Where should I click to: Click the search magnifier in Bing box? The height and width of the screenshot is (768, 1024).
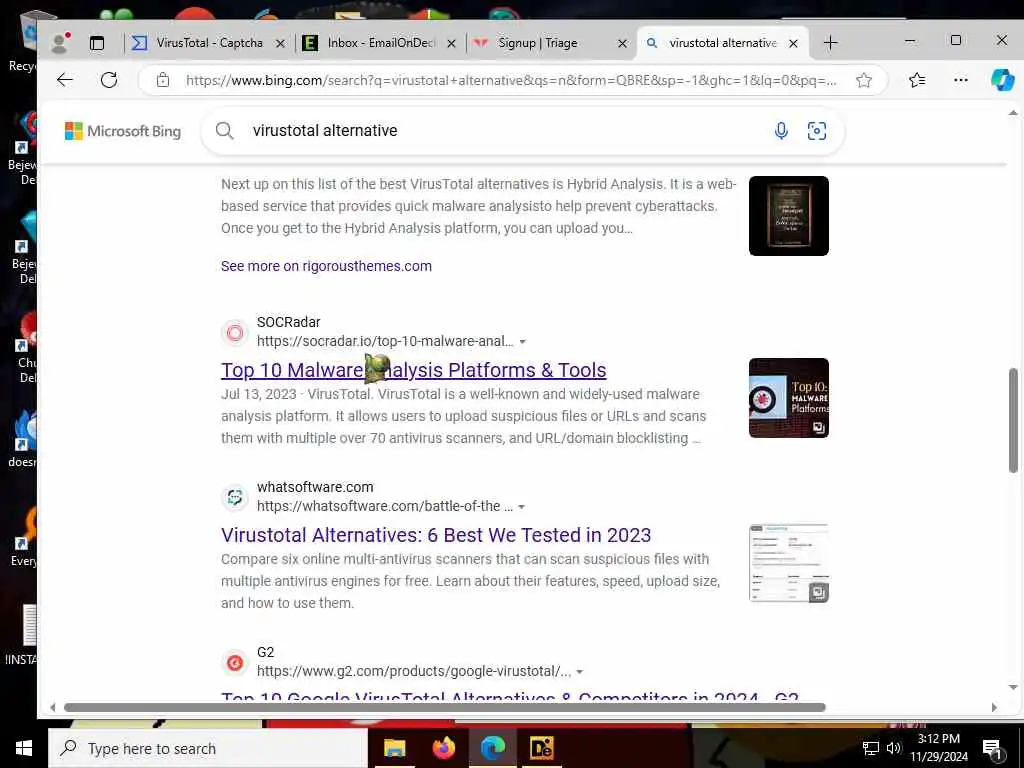point(224,131)
